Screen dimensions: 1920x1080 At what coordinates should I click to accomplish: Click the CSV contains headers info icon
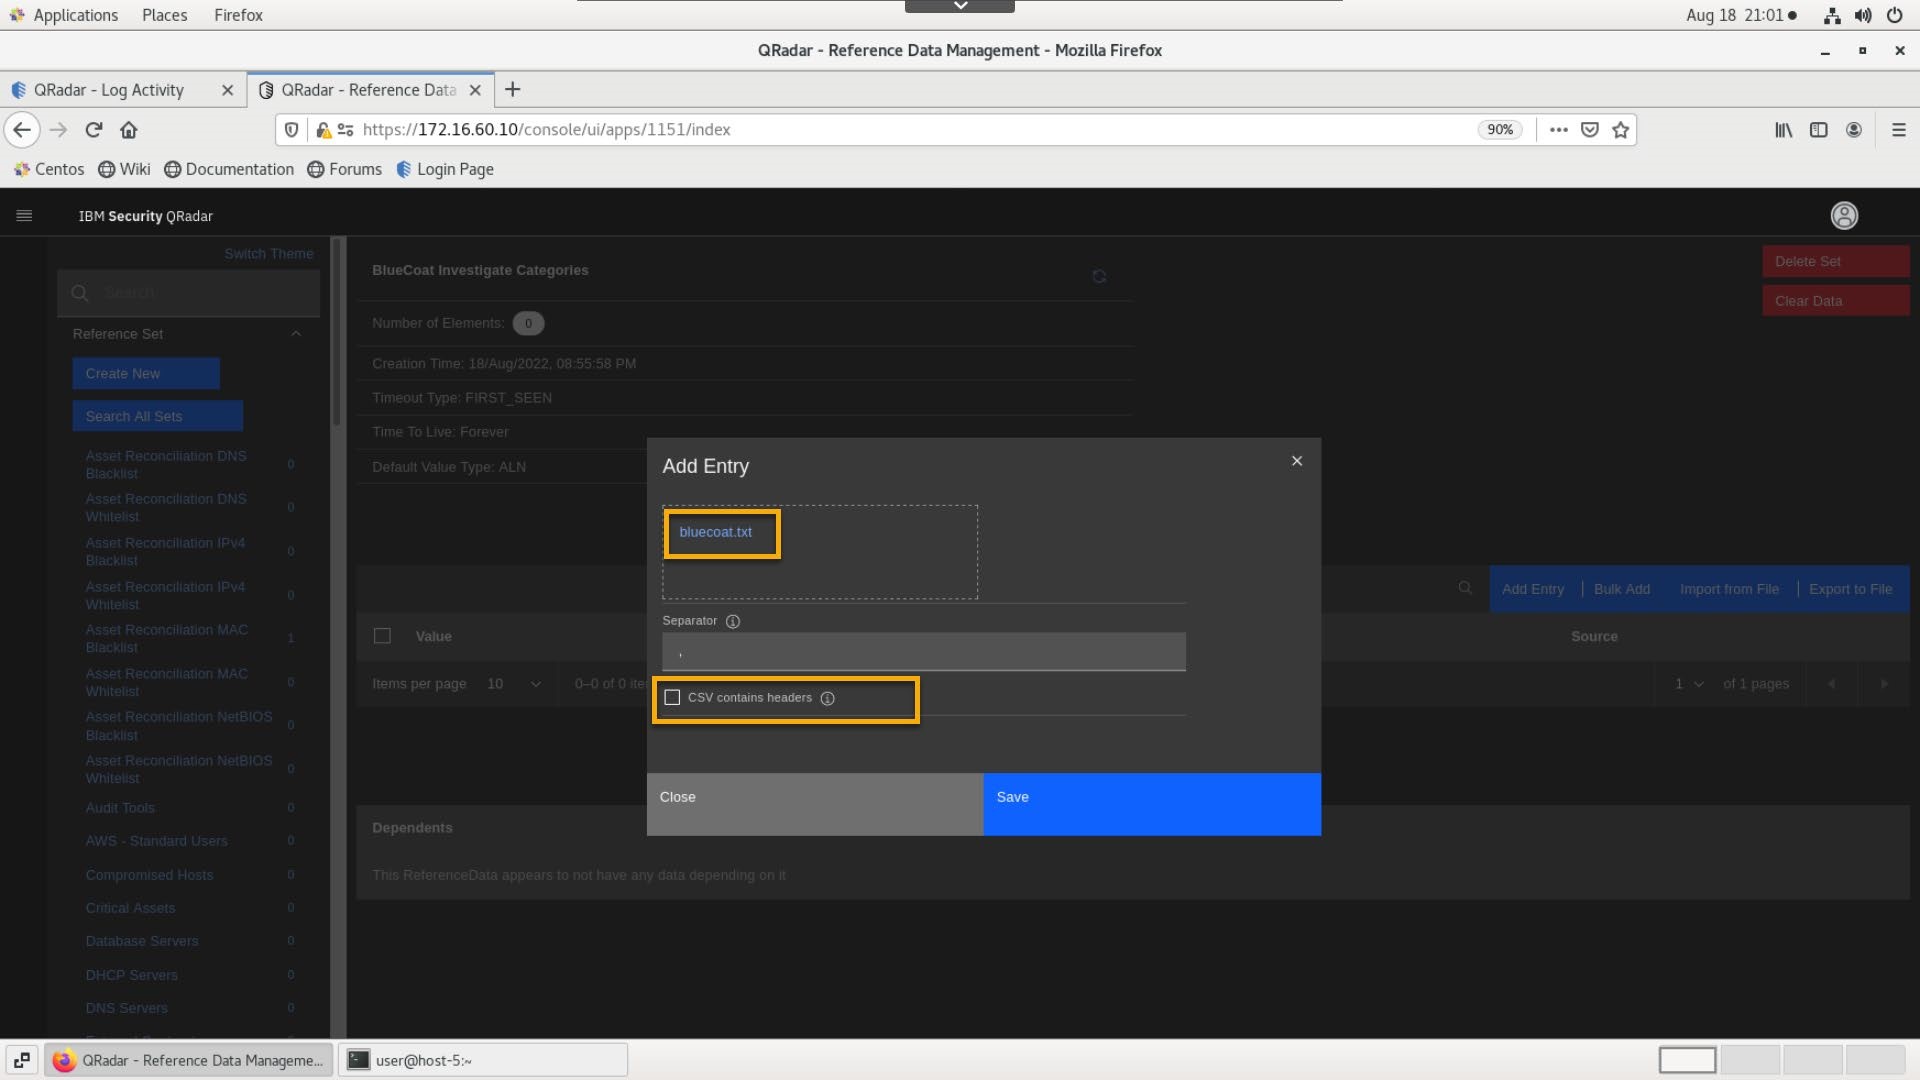pyautogui.click(x=827, y=698)
